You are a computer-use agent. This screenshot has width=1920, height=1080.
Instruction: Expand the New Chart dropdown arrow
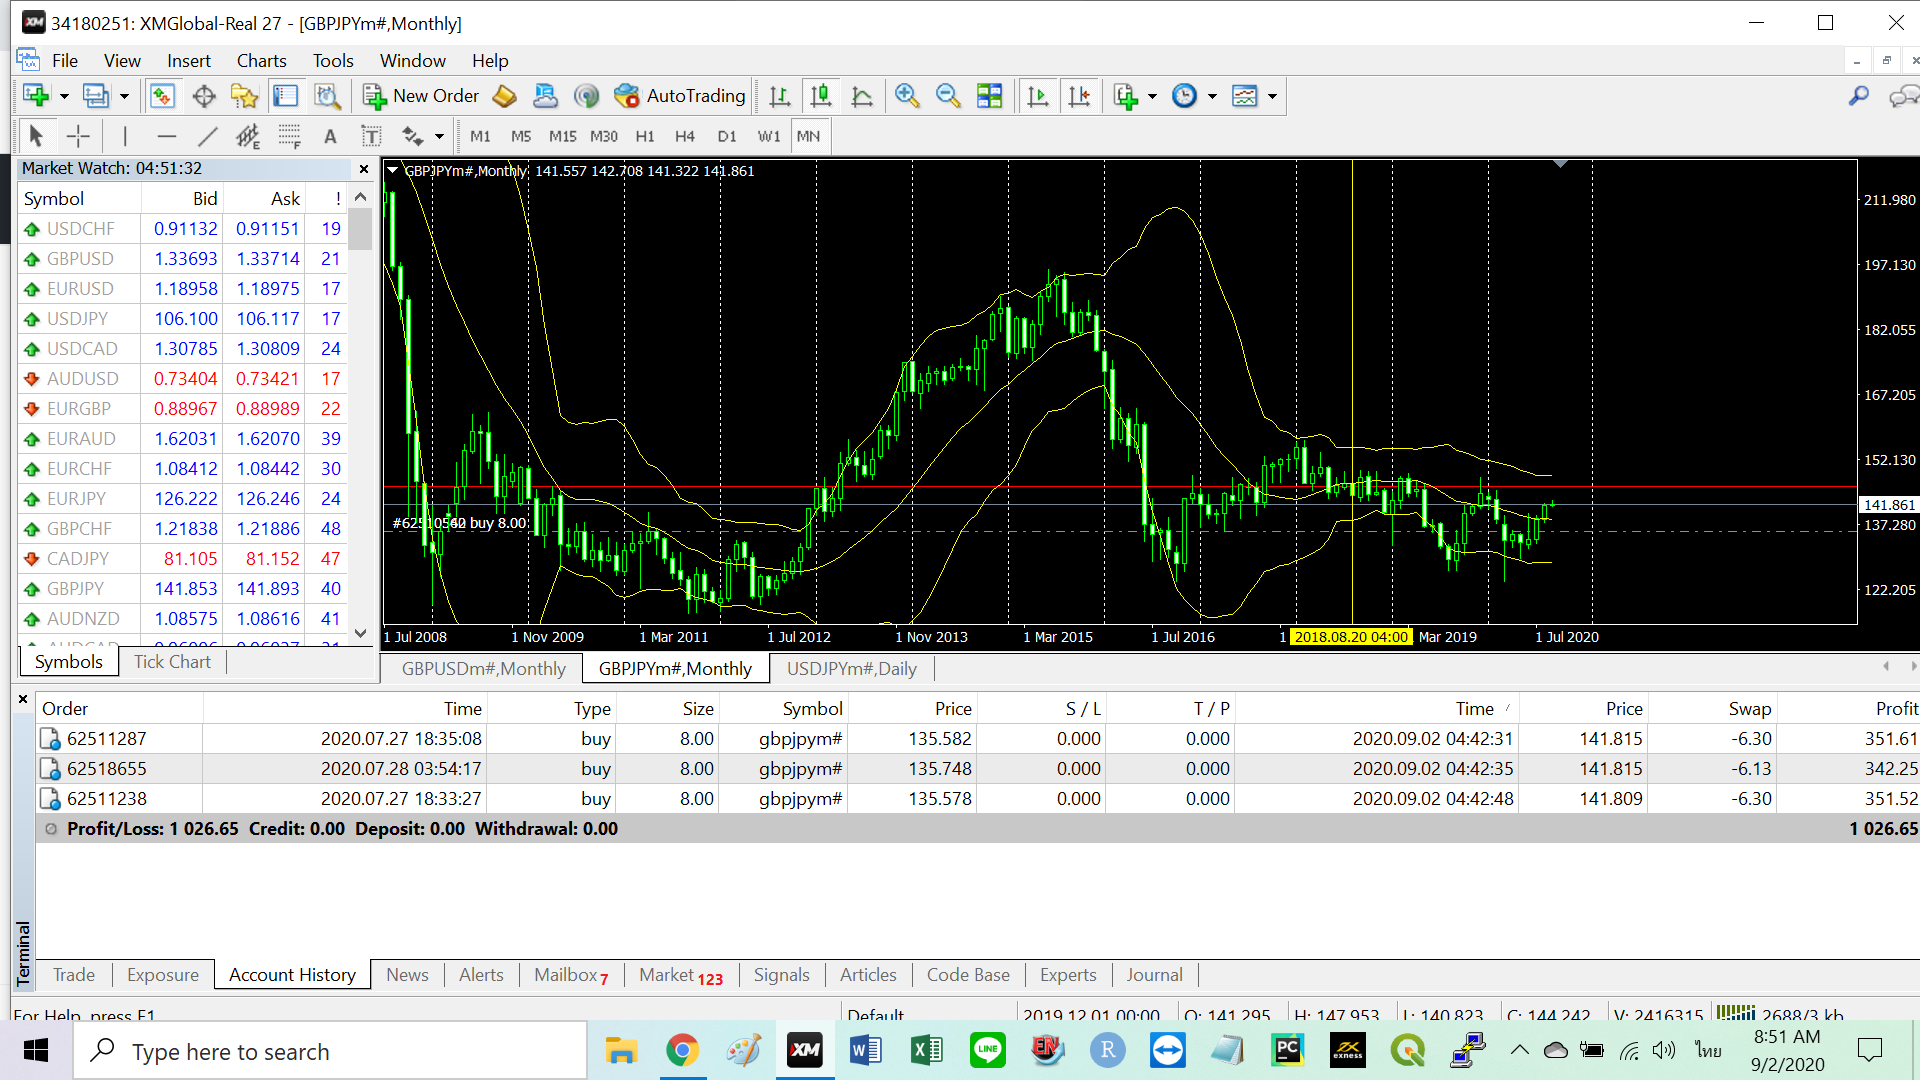[x=64, y=97]
